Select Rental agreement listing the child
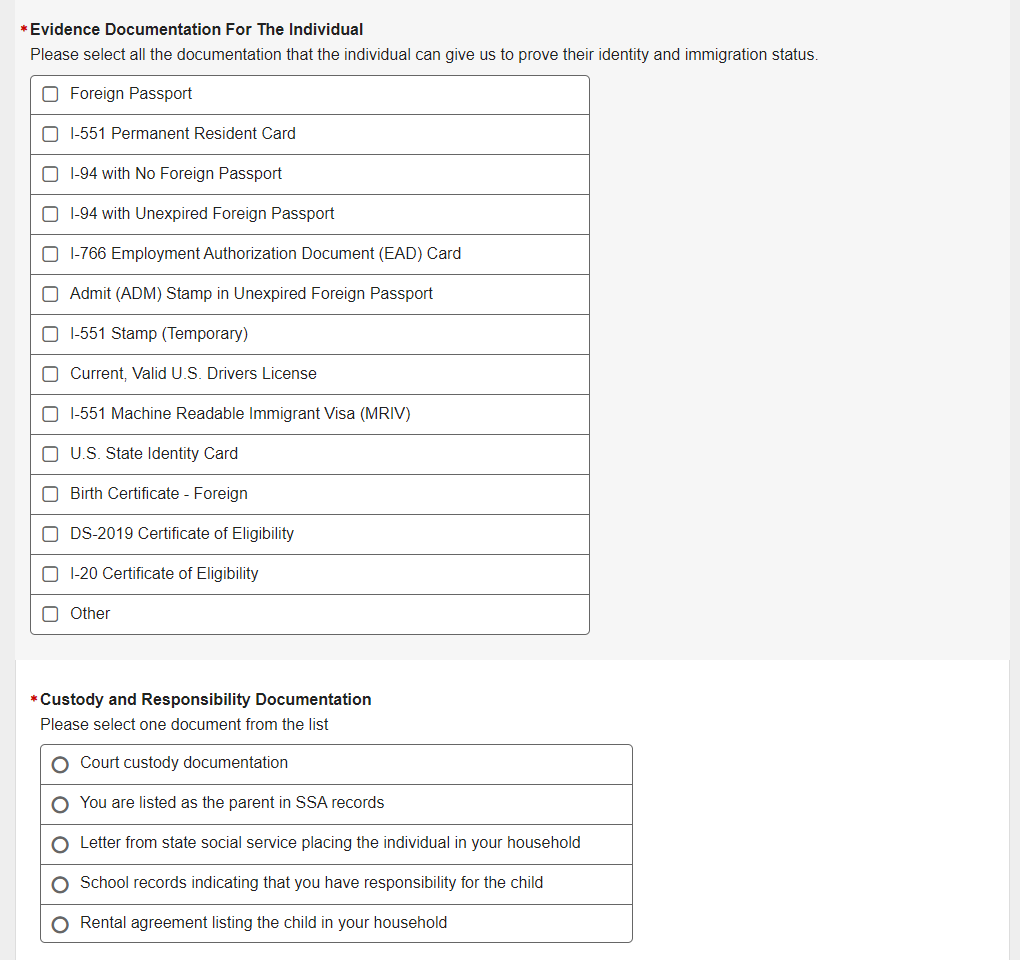This screenshot has width=1020, height=960. (60, 924)
